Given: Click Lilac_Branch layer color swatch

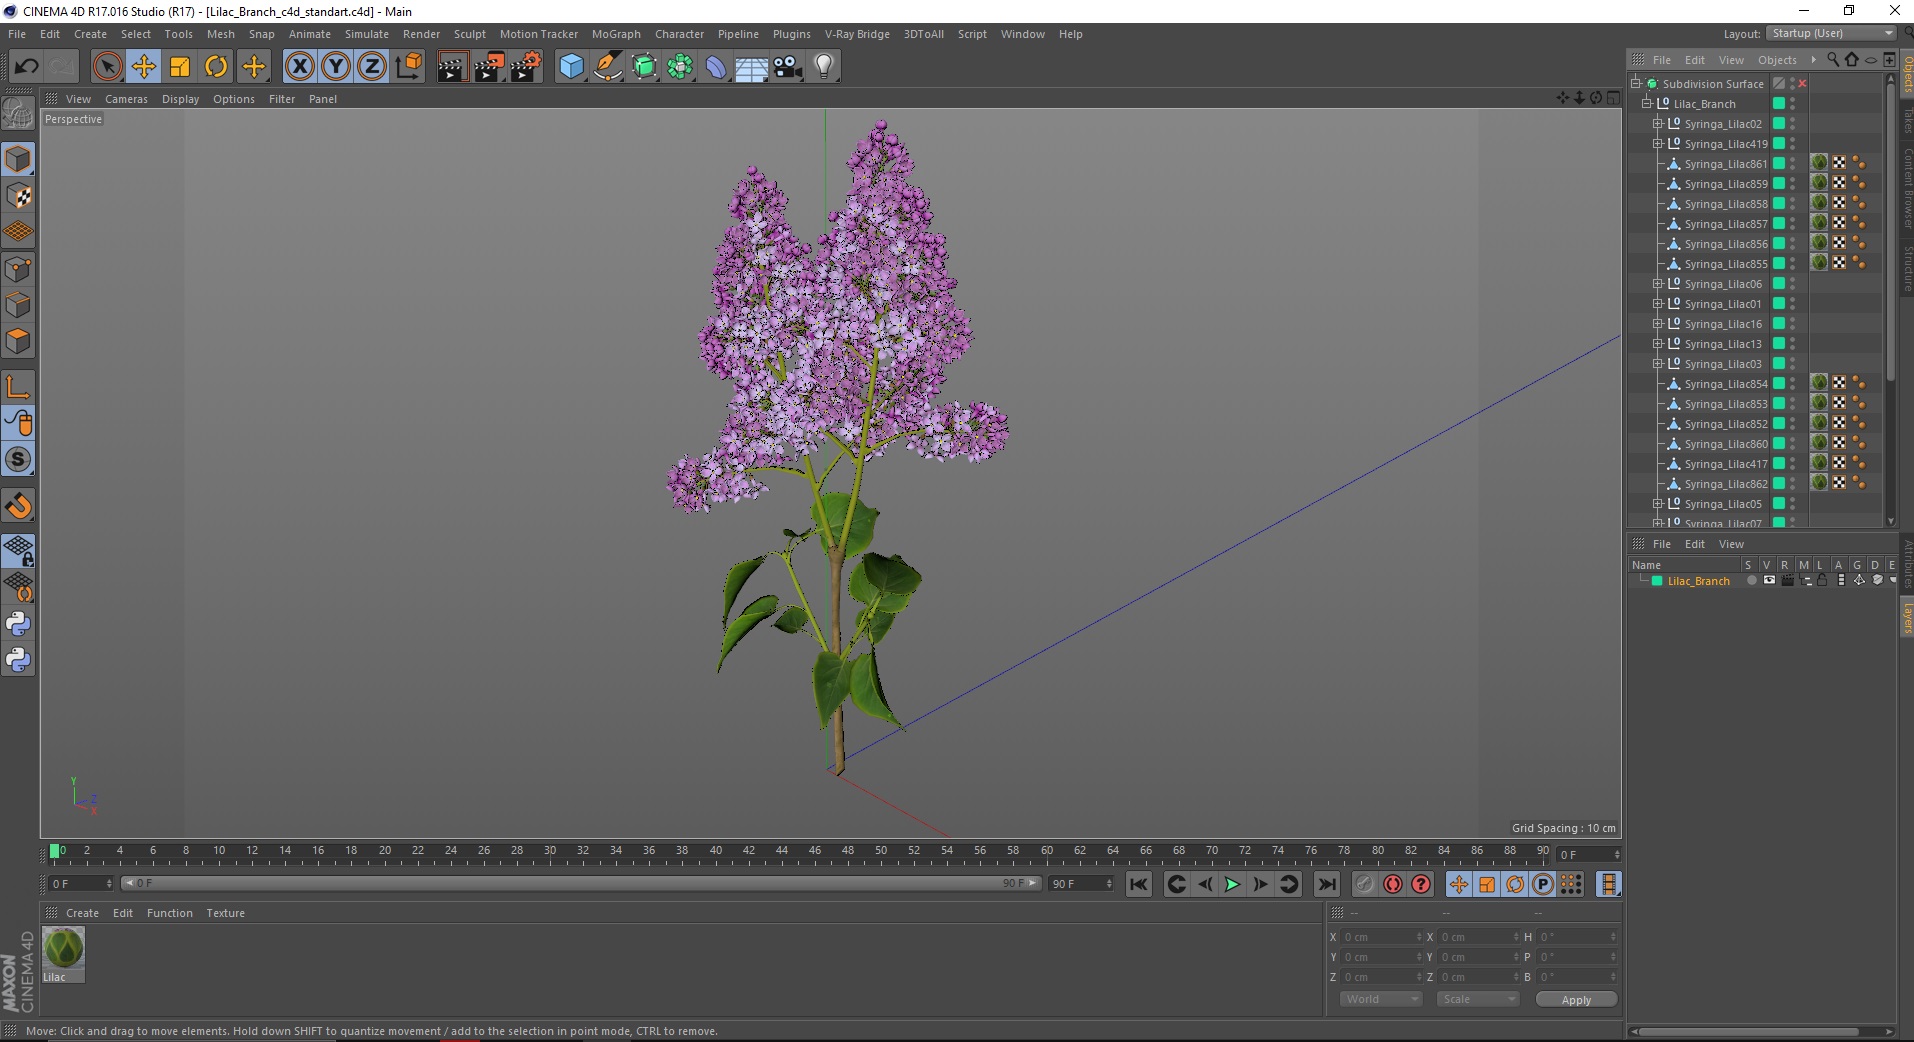Looking at the screenshot, I should coord(1657,581).
